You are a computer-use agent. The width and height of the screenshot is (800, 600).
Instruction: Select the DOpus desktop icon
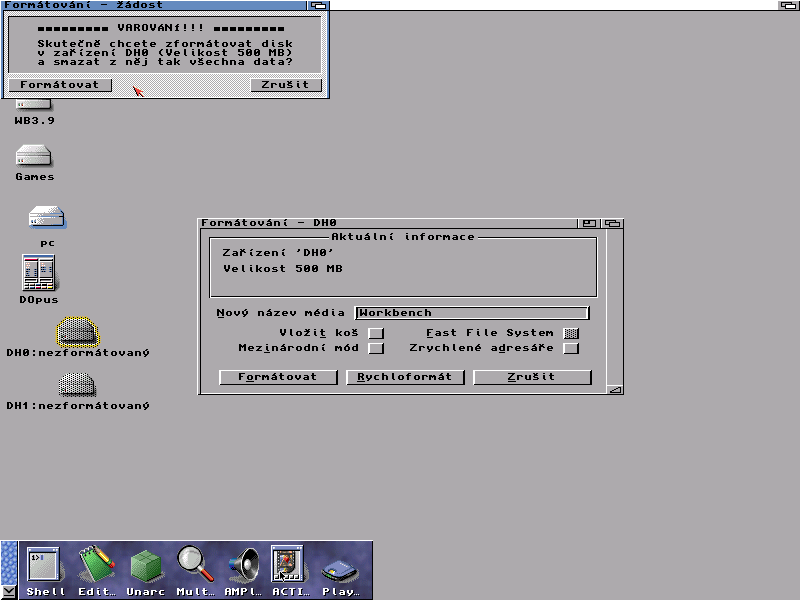[x=38, y=274]
